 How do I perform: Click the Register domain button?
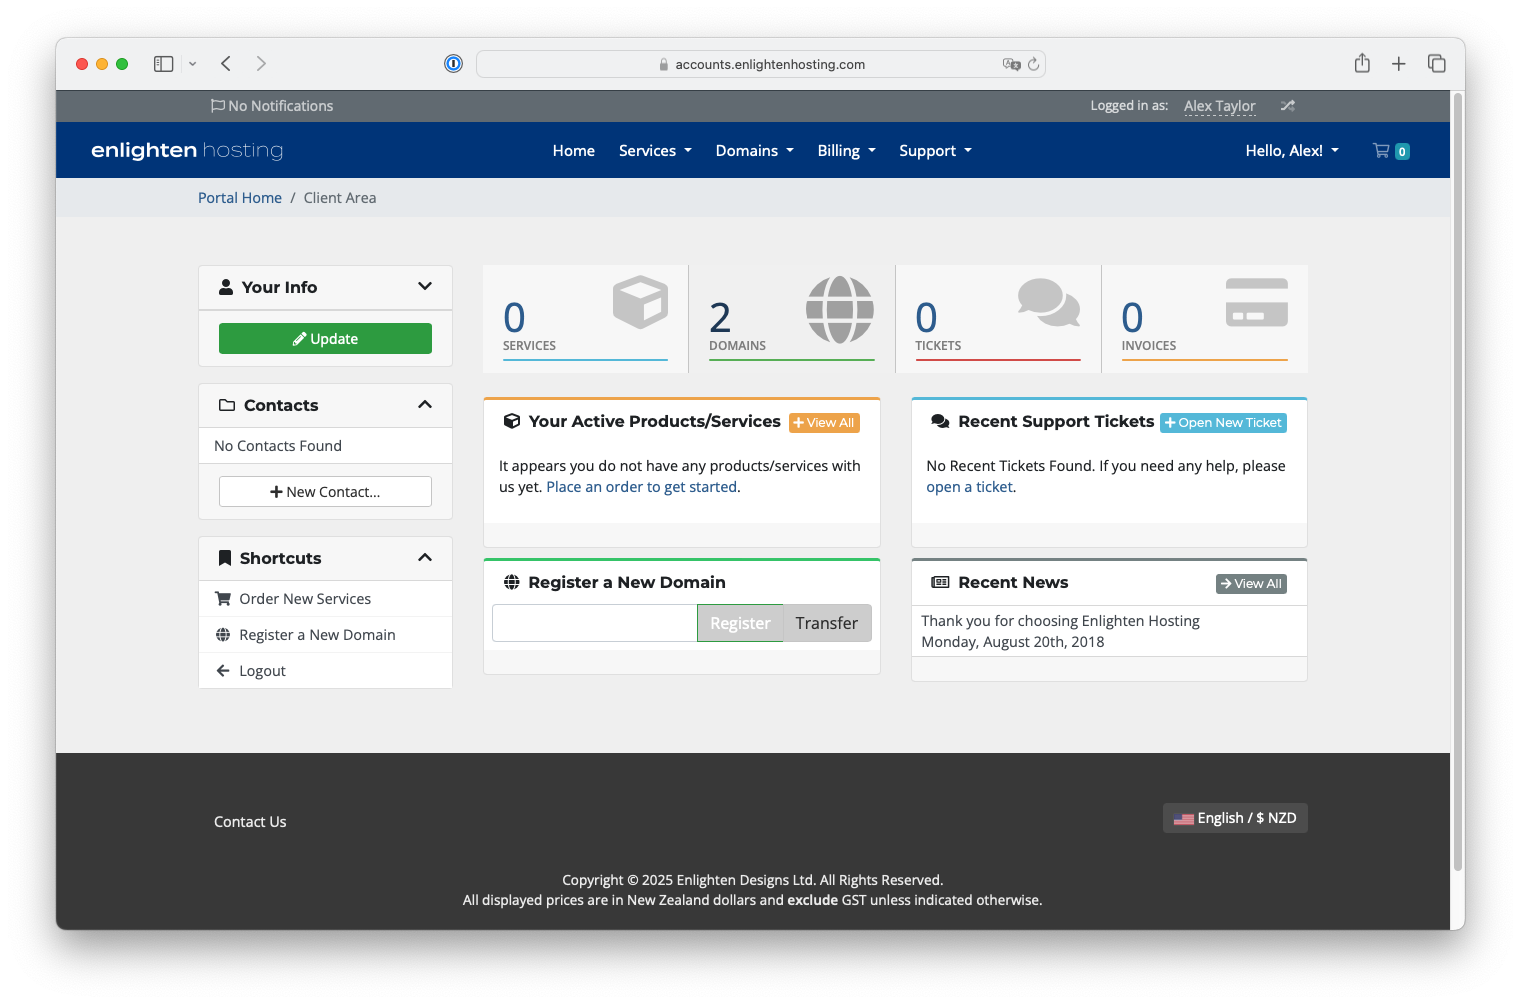tap(740, 623)
